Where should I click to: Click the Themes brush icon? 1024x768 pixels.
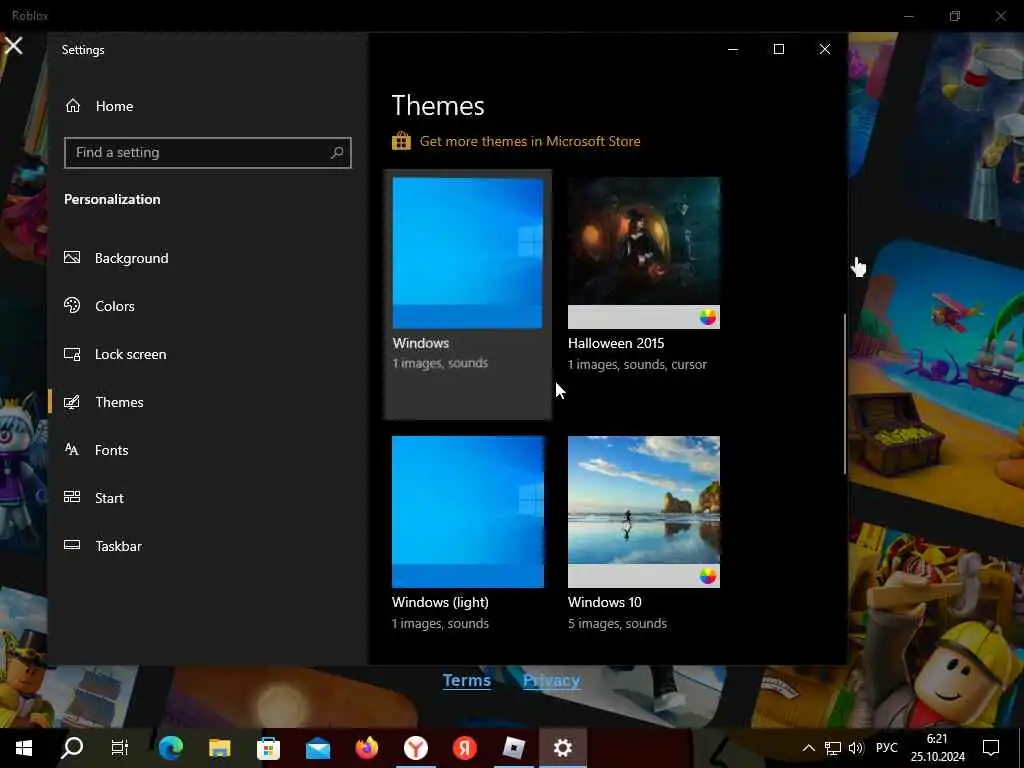72,402
